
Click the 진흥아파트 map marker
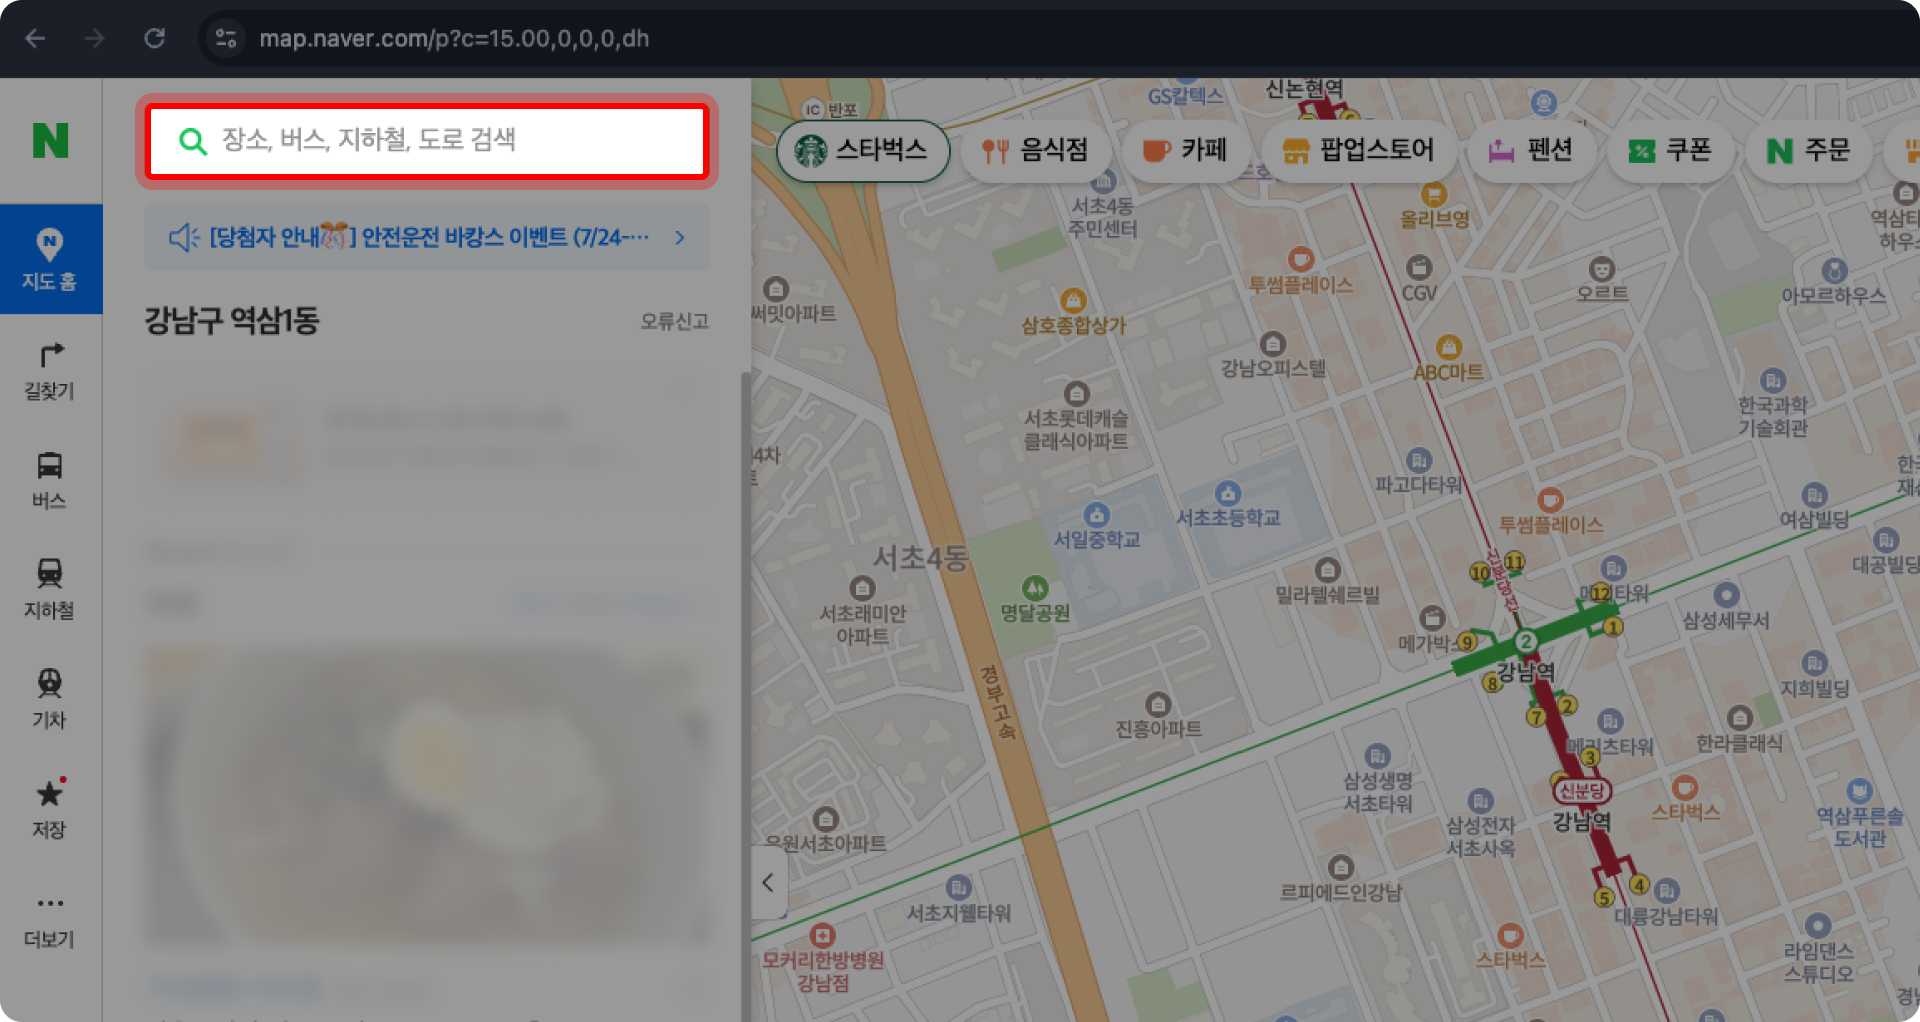coord(1158,704)
